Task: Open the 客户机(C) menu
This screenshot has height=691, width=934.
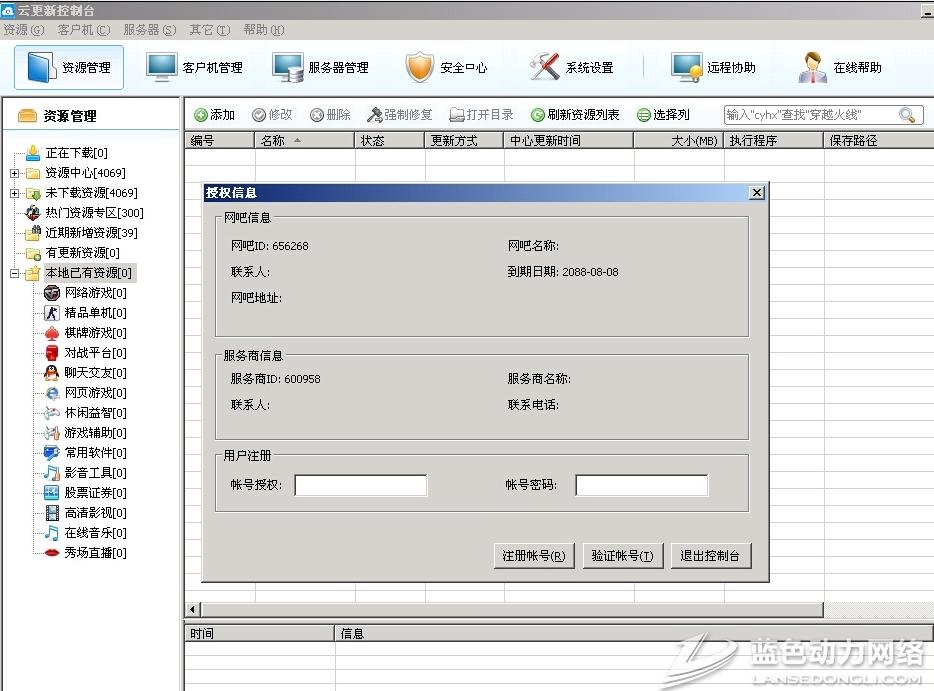Action: [x=84, y=30]
